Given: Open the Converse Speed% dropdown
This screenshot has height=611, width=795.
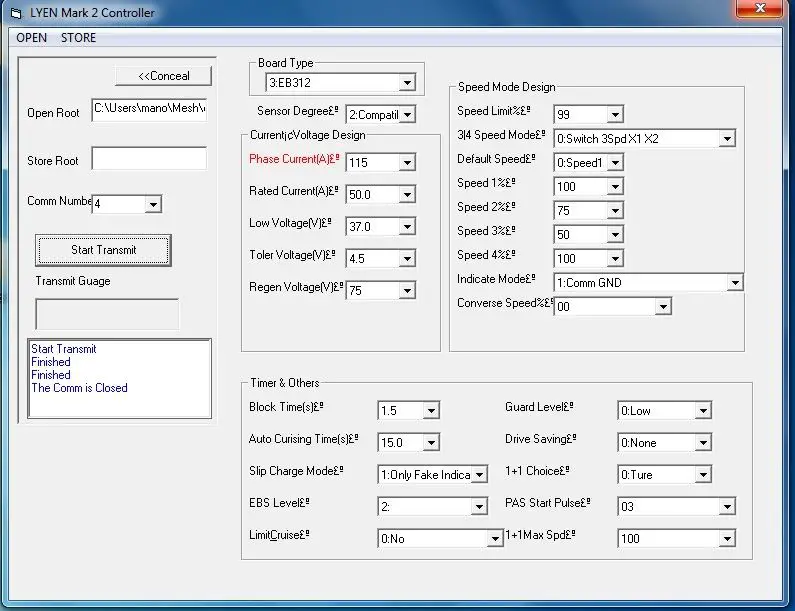Looking at the screenshot, I should click(x=663, y=306).
